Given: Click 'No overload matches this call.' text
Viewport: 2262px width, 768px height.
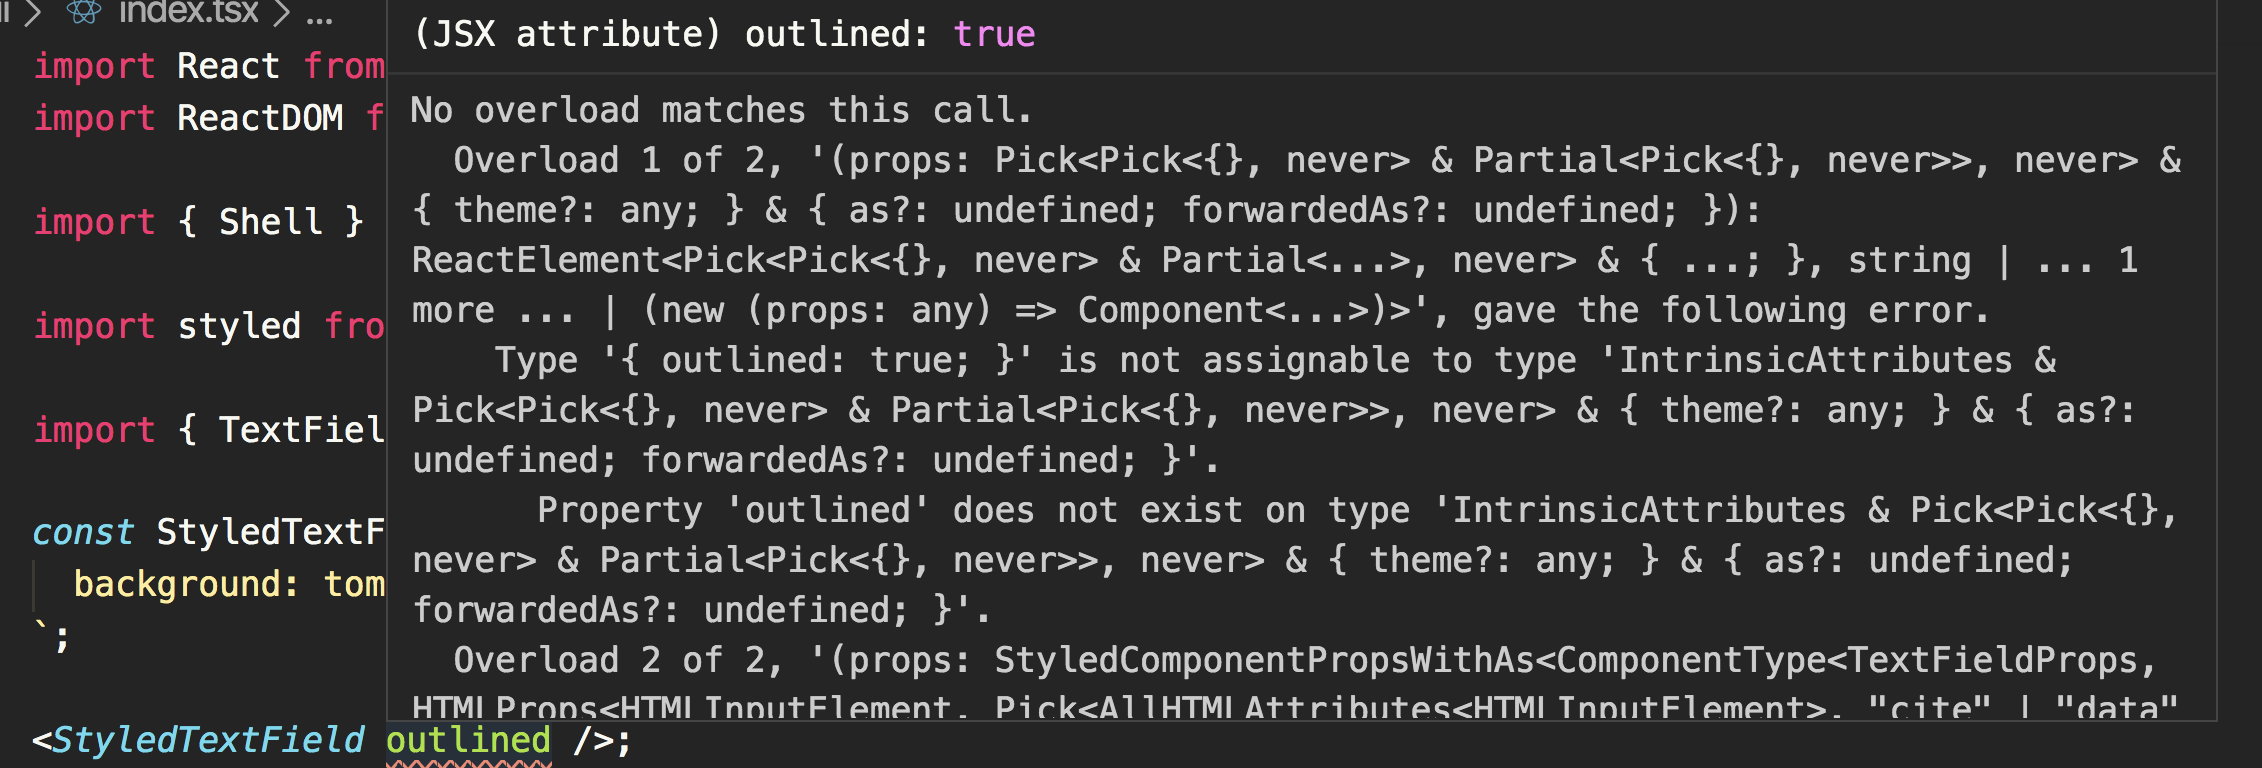Looking at the screenshot, I should pos(721,110).
